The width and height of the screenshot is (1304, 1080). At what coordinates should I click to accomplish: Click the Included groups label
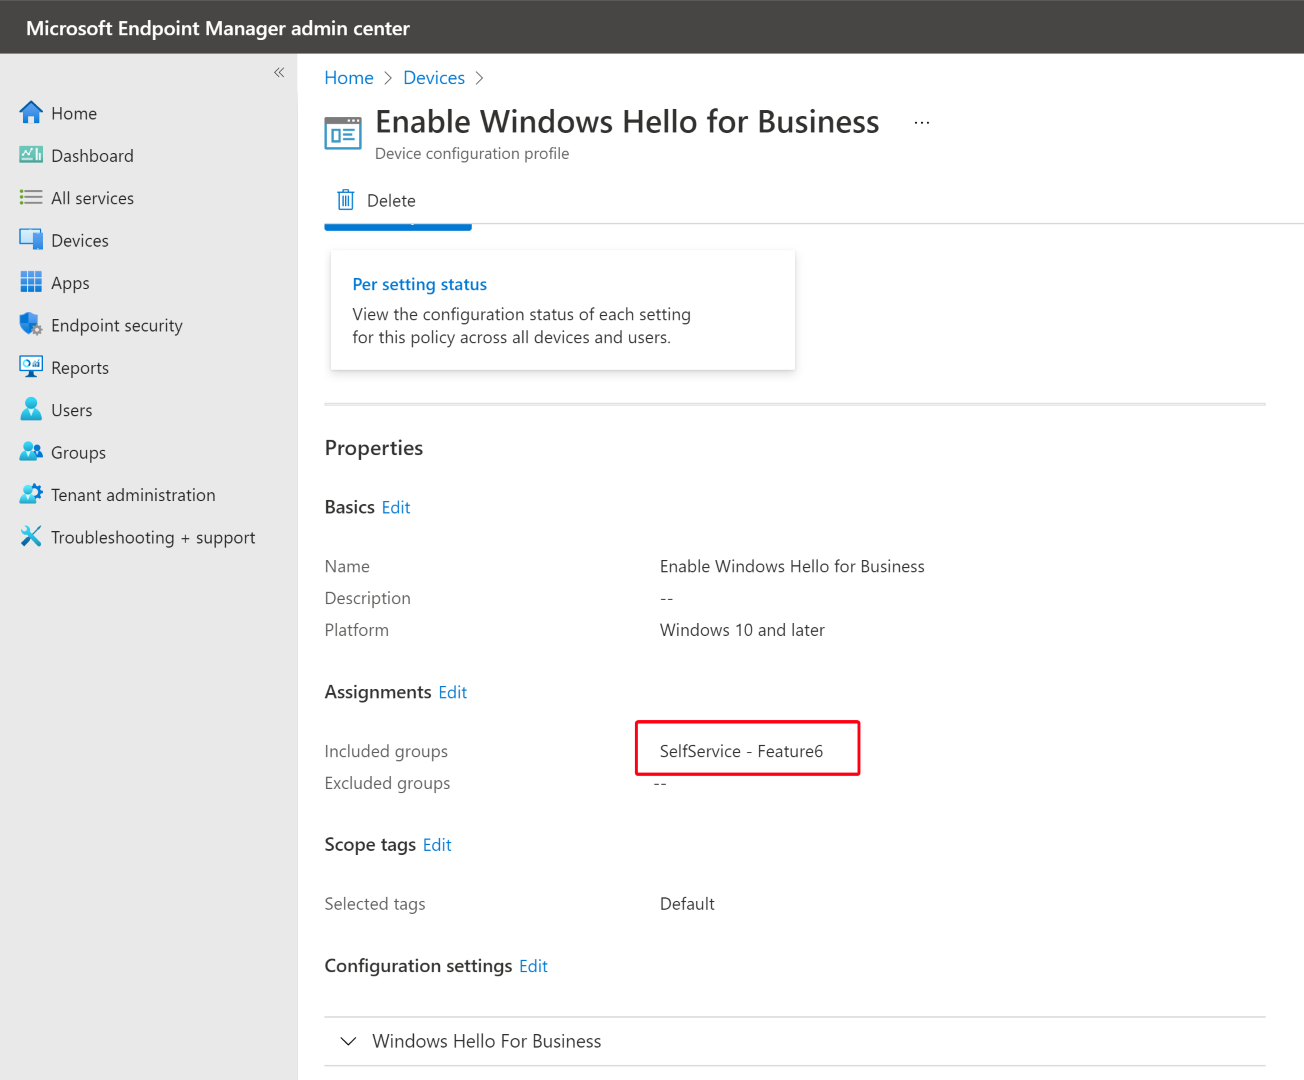click(x=386, y=751)
